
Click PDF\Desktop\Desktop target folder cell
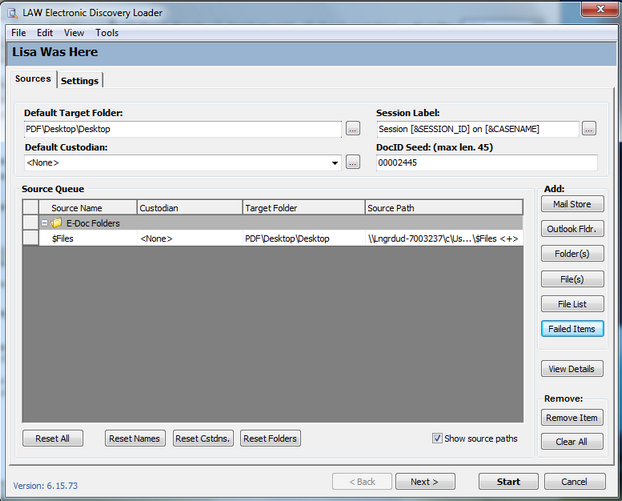(x=303, y=239)
